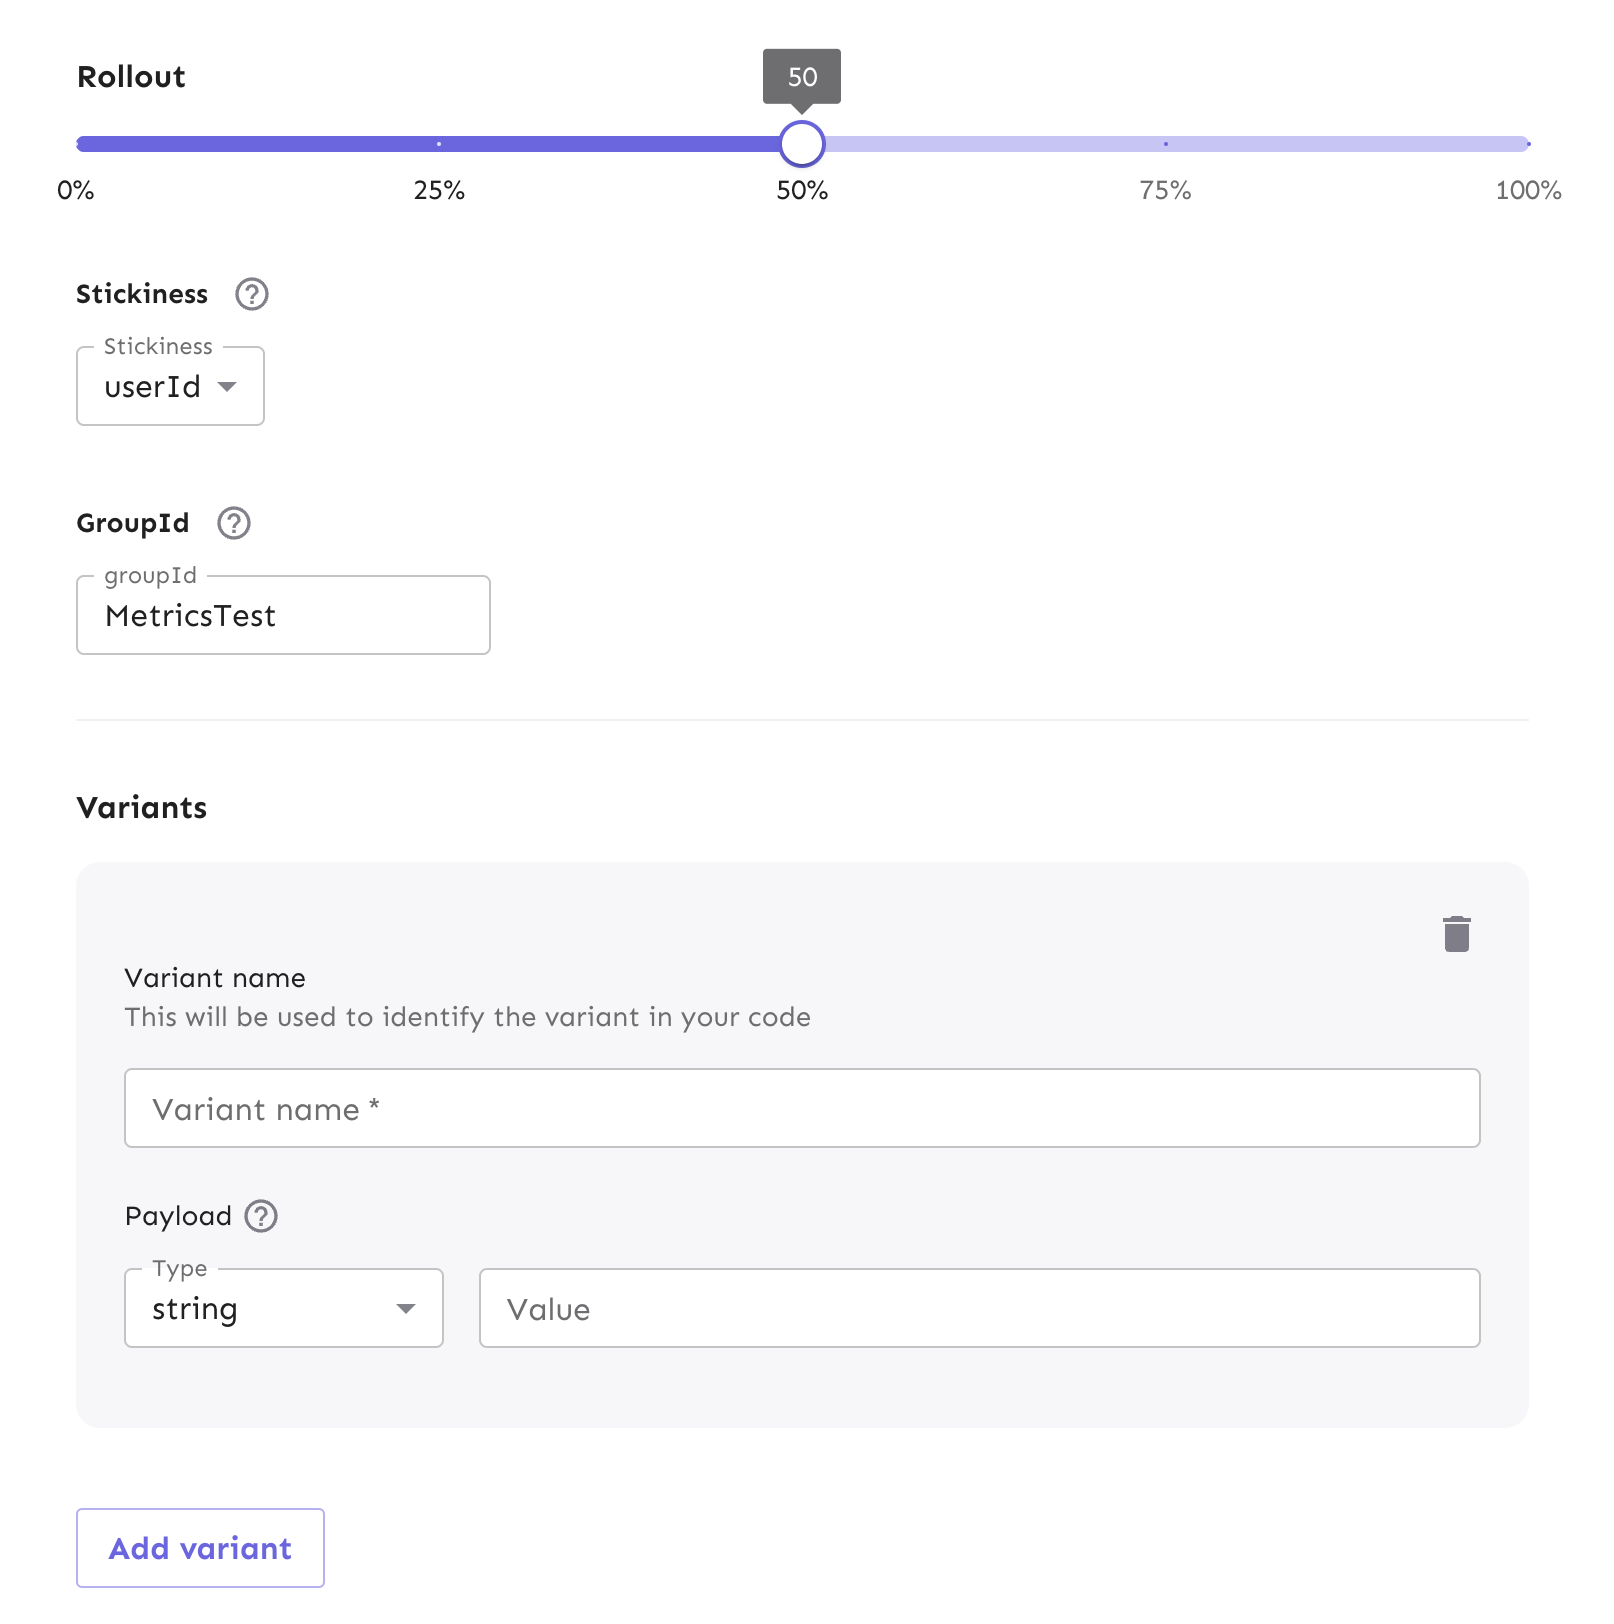
Task: Click the Rollout slider handle at 50
Action: click(802, 144)
